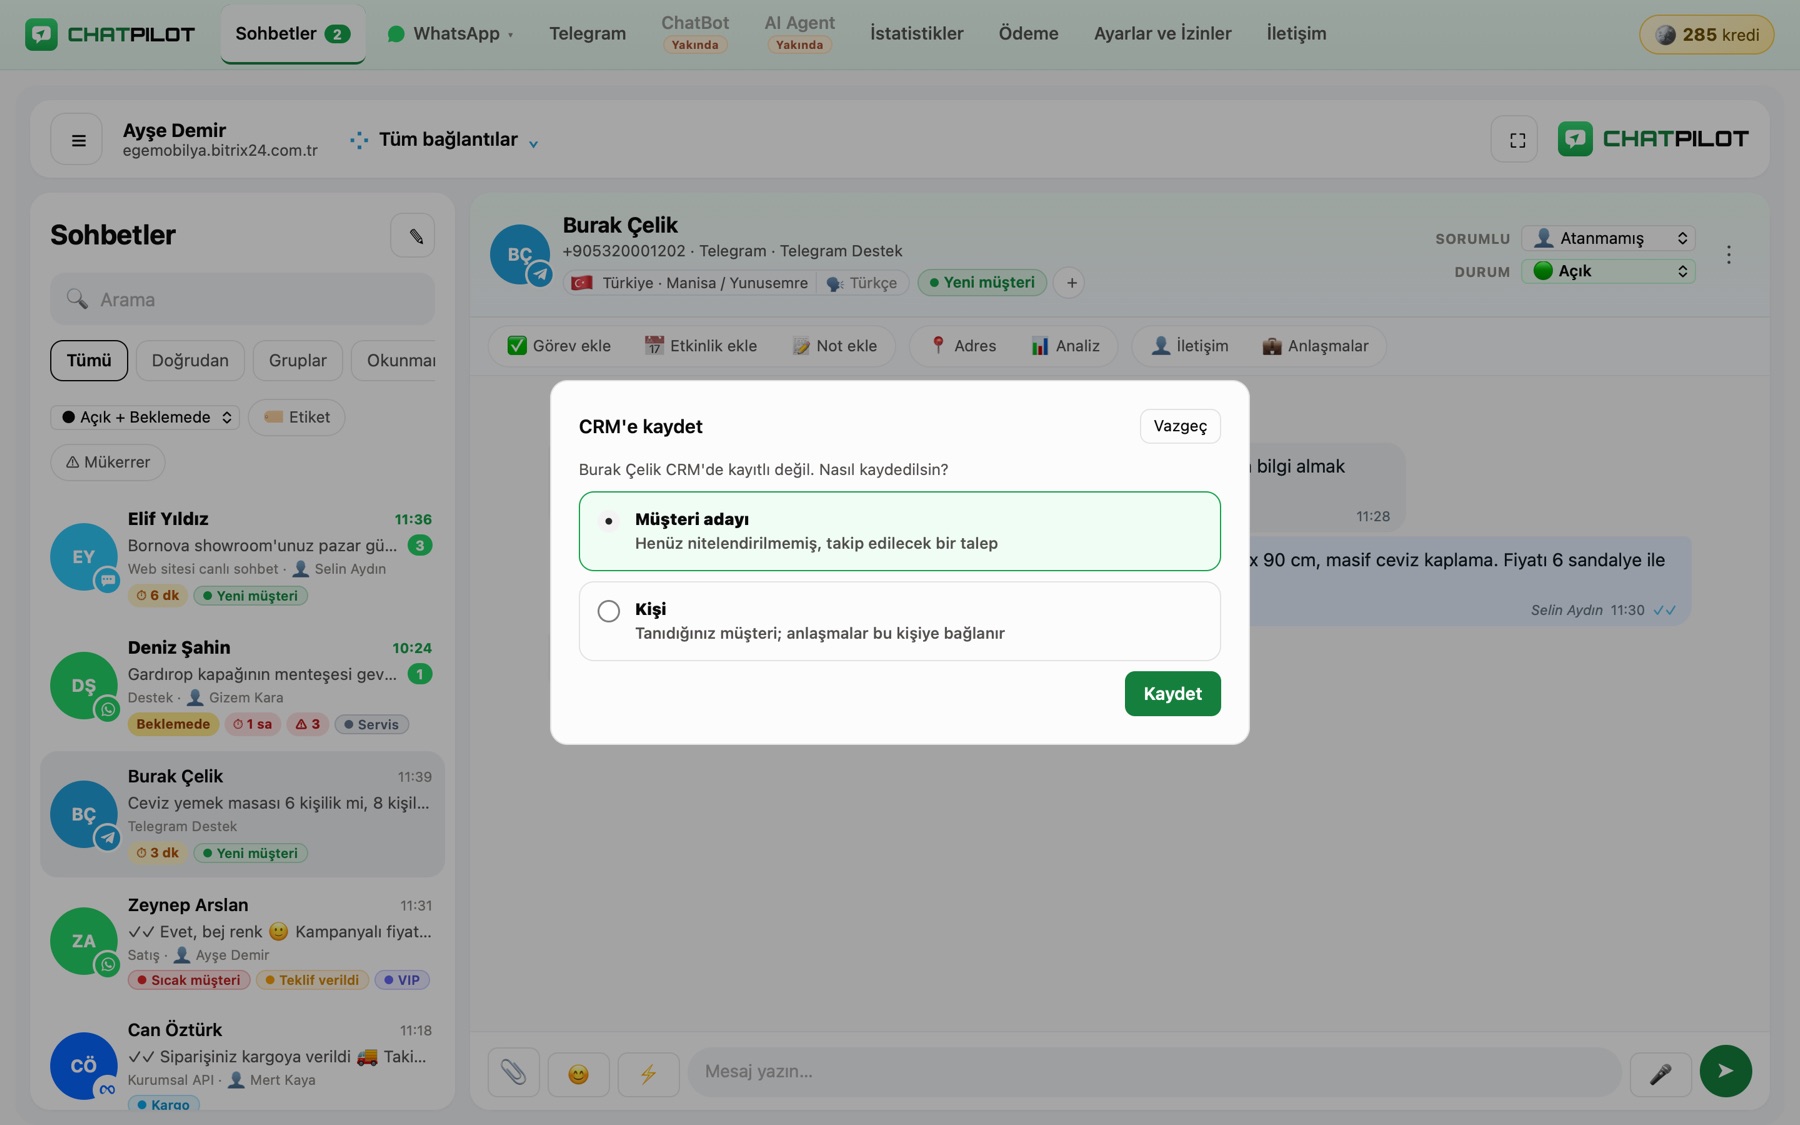Open the hamburger menu next to Ayşe Demir
1800x1125 pixels.
point(77,140)
